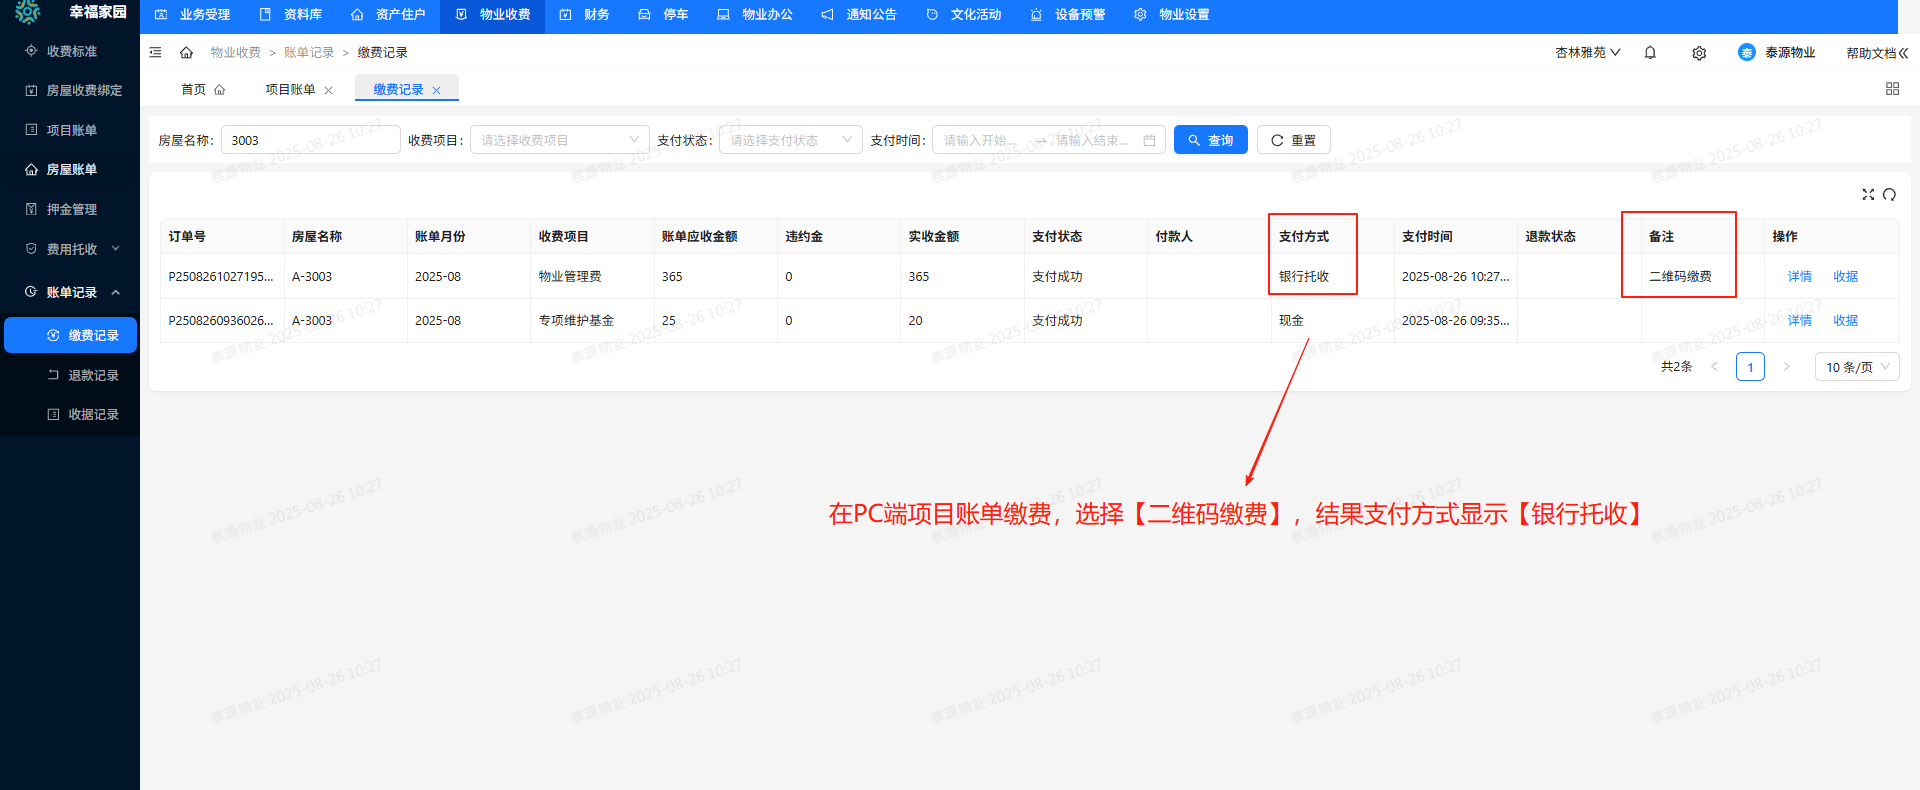Viewport: 1920px width, 790px height.
Task: Open the 支付状态 dropdown
Action: [x=790, y=141]
